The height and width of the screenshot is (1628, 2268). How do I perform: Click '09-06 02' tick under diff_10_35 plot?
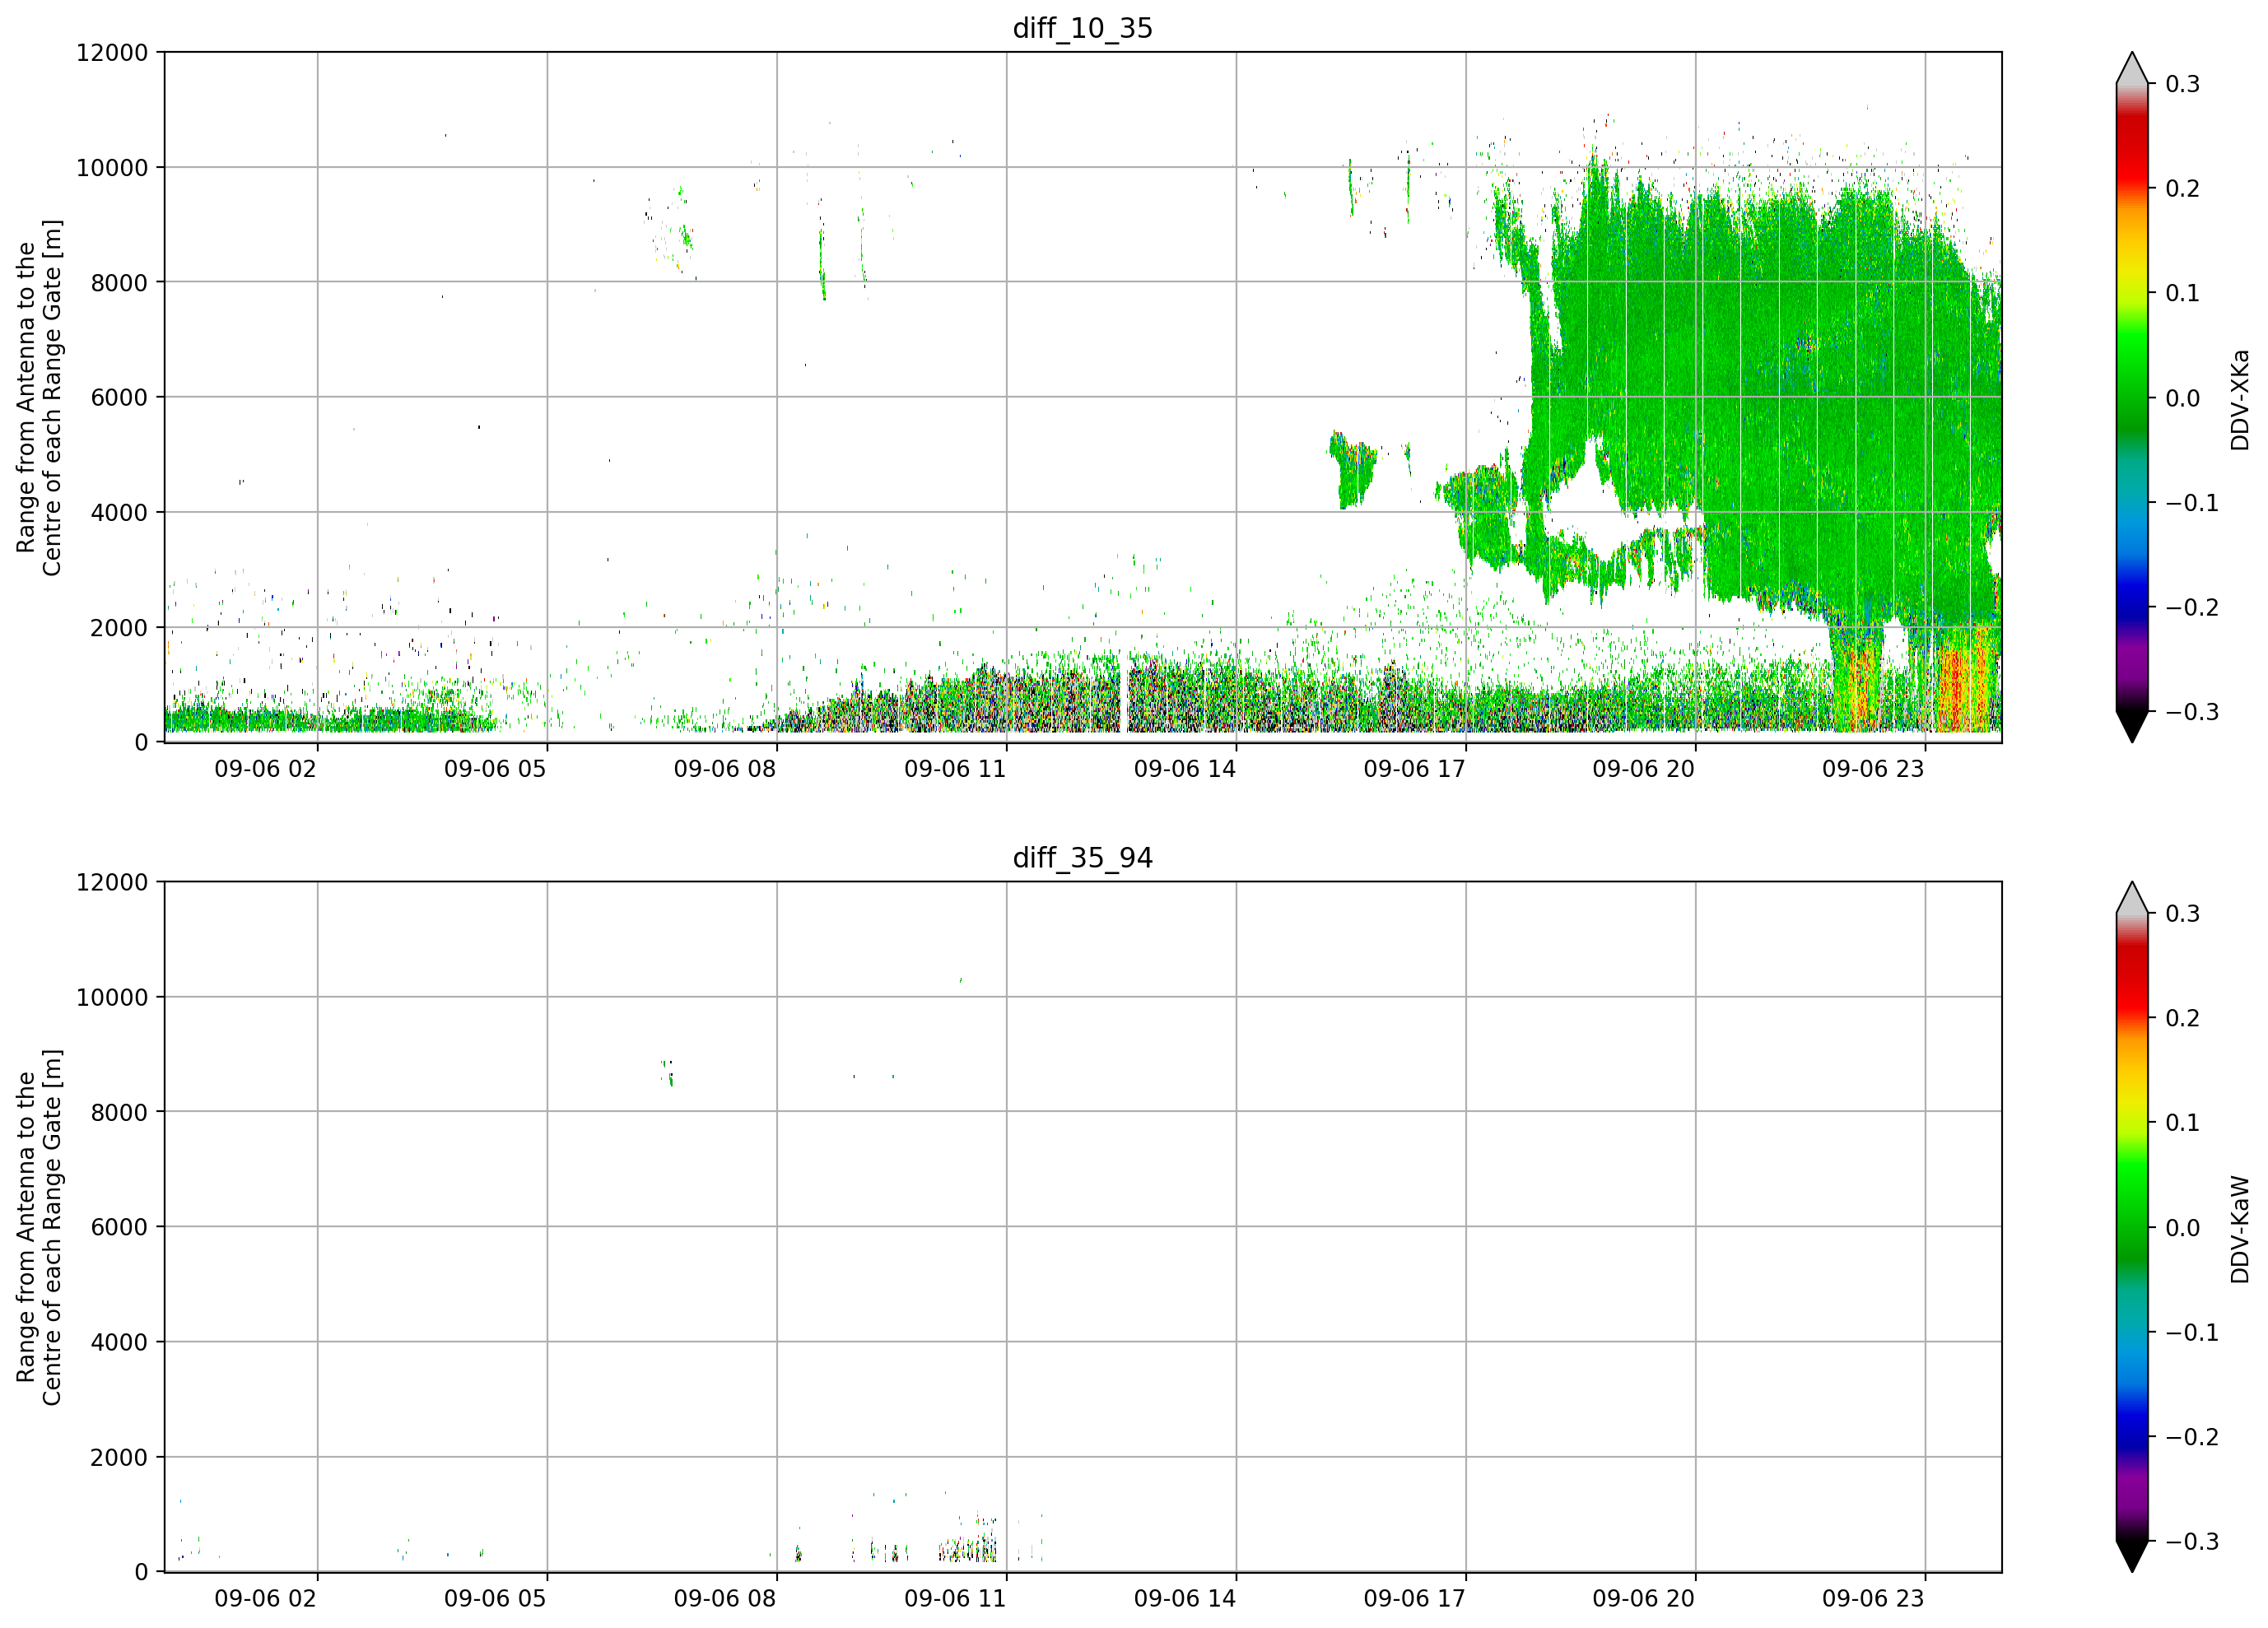[x=265, y=769]
